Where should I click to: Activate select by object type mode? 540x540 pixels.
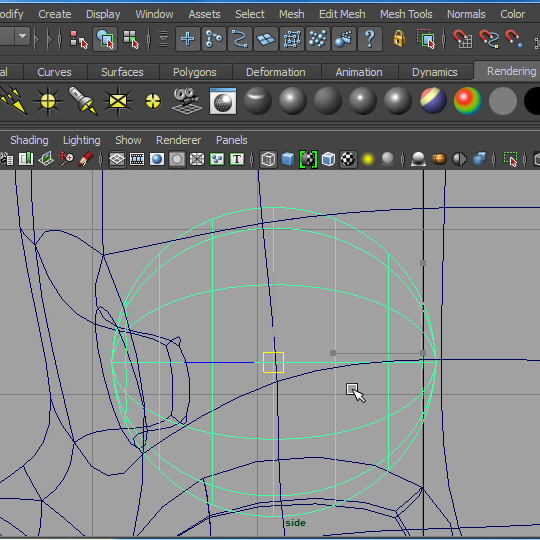point(105,39)
